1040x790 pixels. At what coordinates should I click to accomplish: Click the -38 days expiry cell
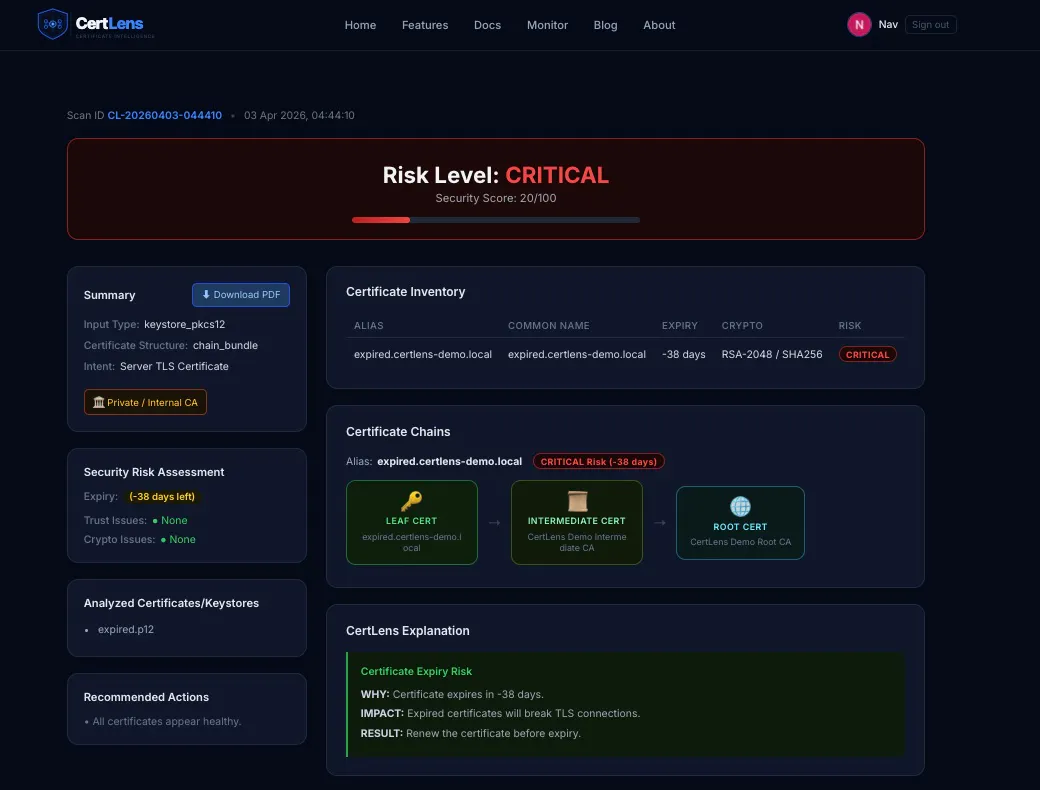(x=684, y=354)
